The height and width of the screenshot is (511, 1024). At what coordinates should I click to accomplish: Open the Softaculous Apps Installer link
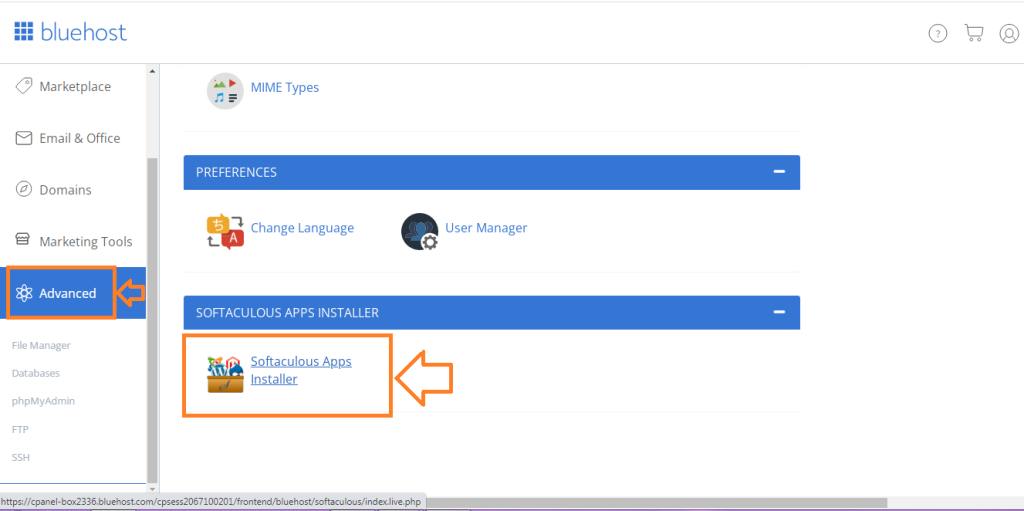pyautogui.click(x=301, y=370)
